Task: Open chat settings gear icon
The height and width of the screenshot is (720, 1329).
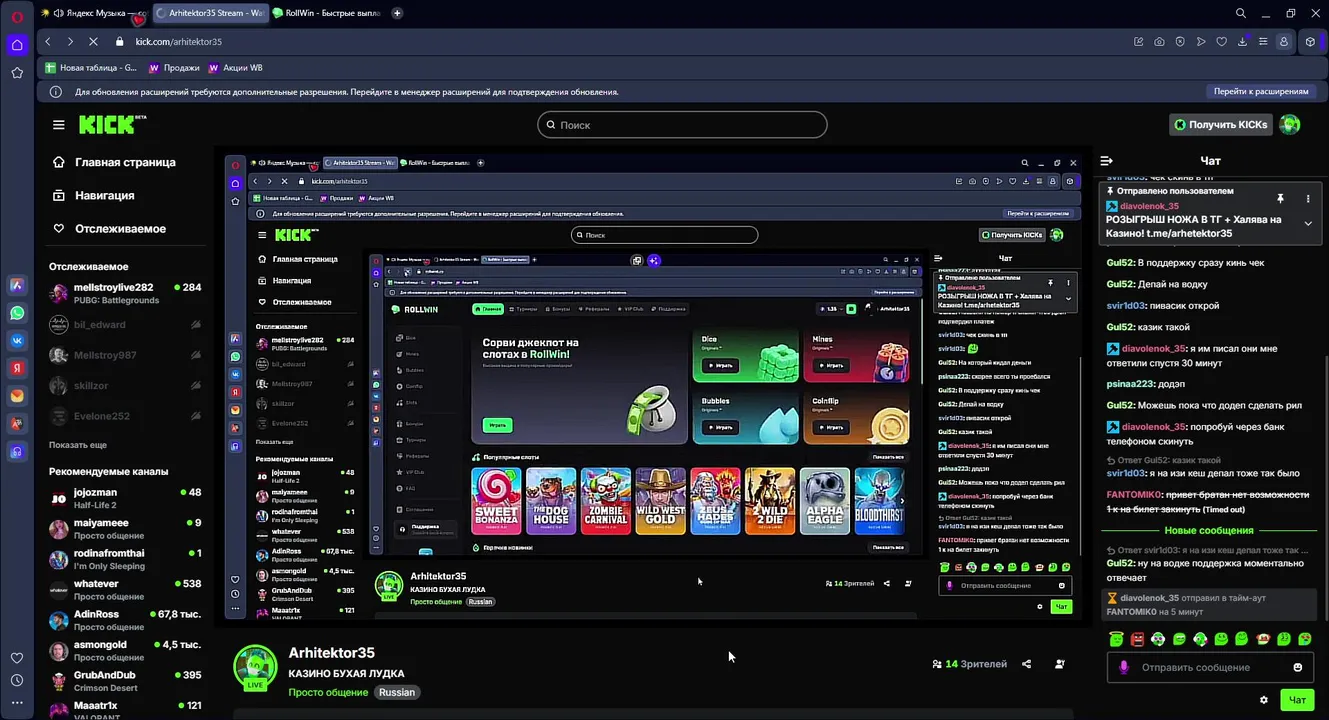Action: (1264, 700)
